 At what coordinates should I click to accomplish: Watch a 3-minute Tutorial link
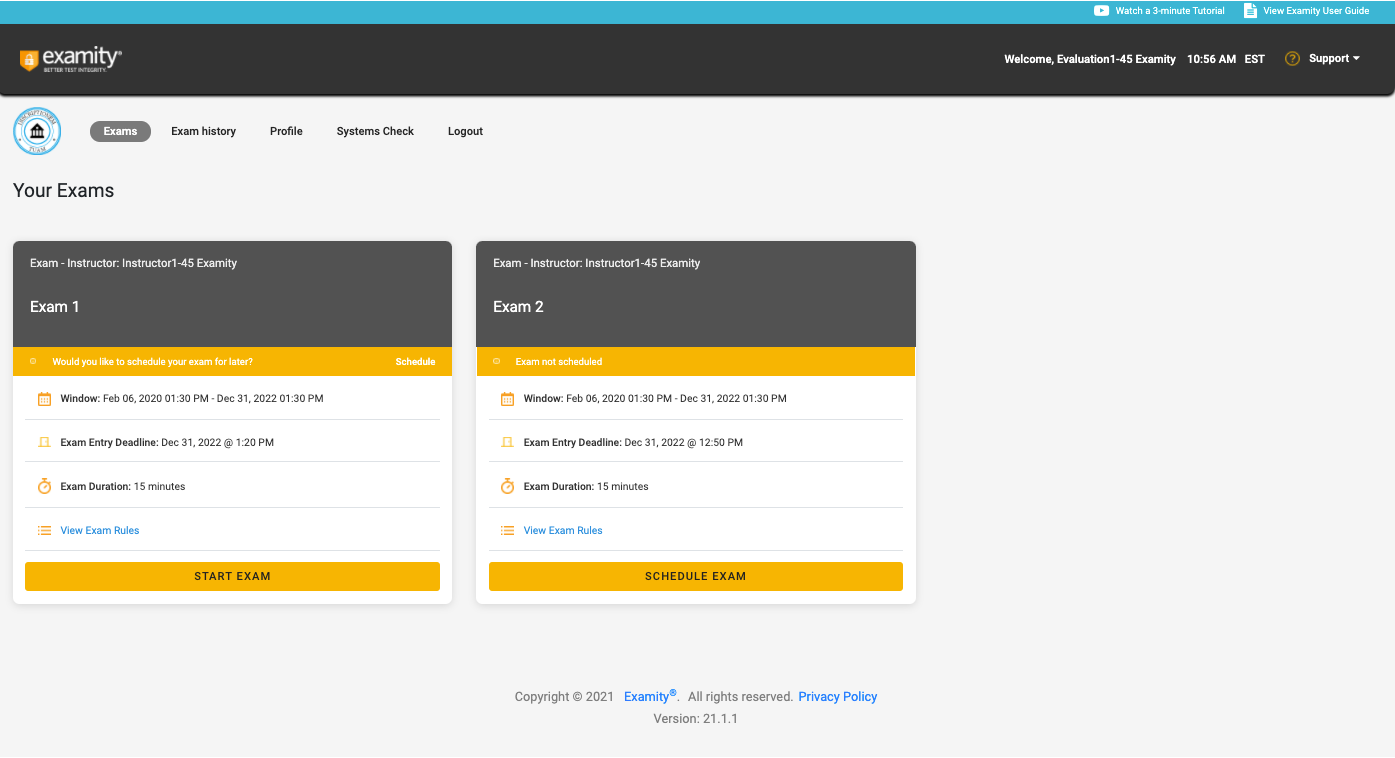pos(1170,11)
